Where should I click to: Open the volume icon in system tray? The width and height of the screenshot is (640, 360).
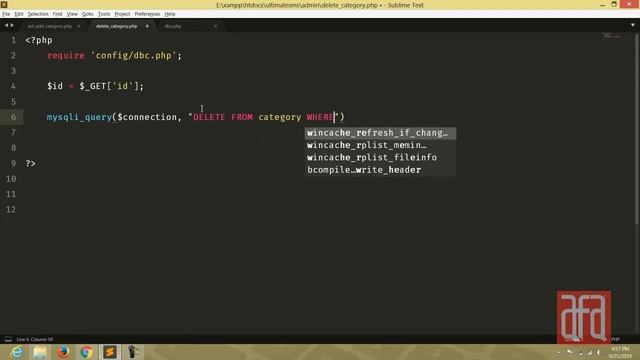coord(599,352)
